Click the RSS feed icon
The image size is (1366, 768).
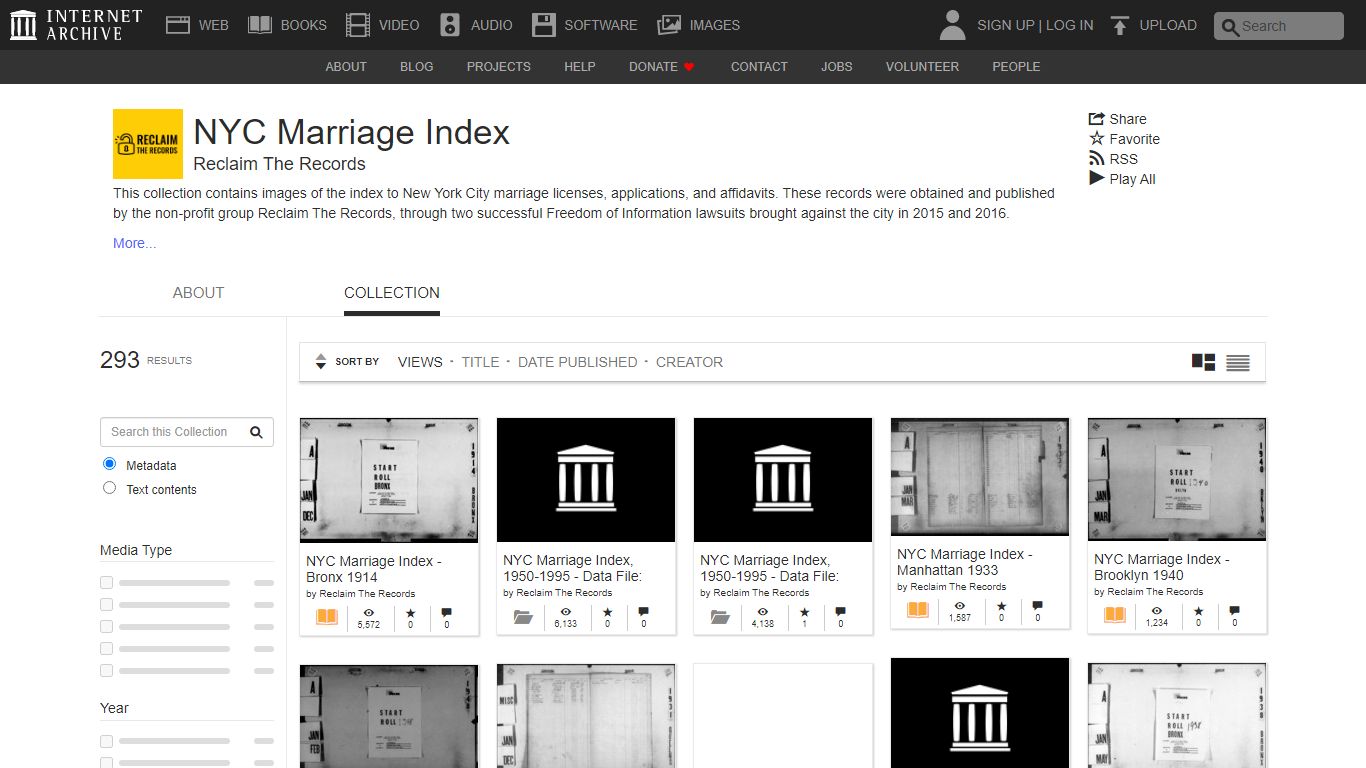tap(1097, 159)
